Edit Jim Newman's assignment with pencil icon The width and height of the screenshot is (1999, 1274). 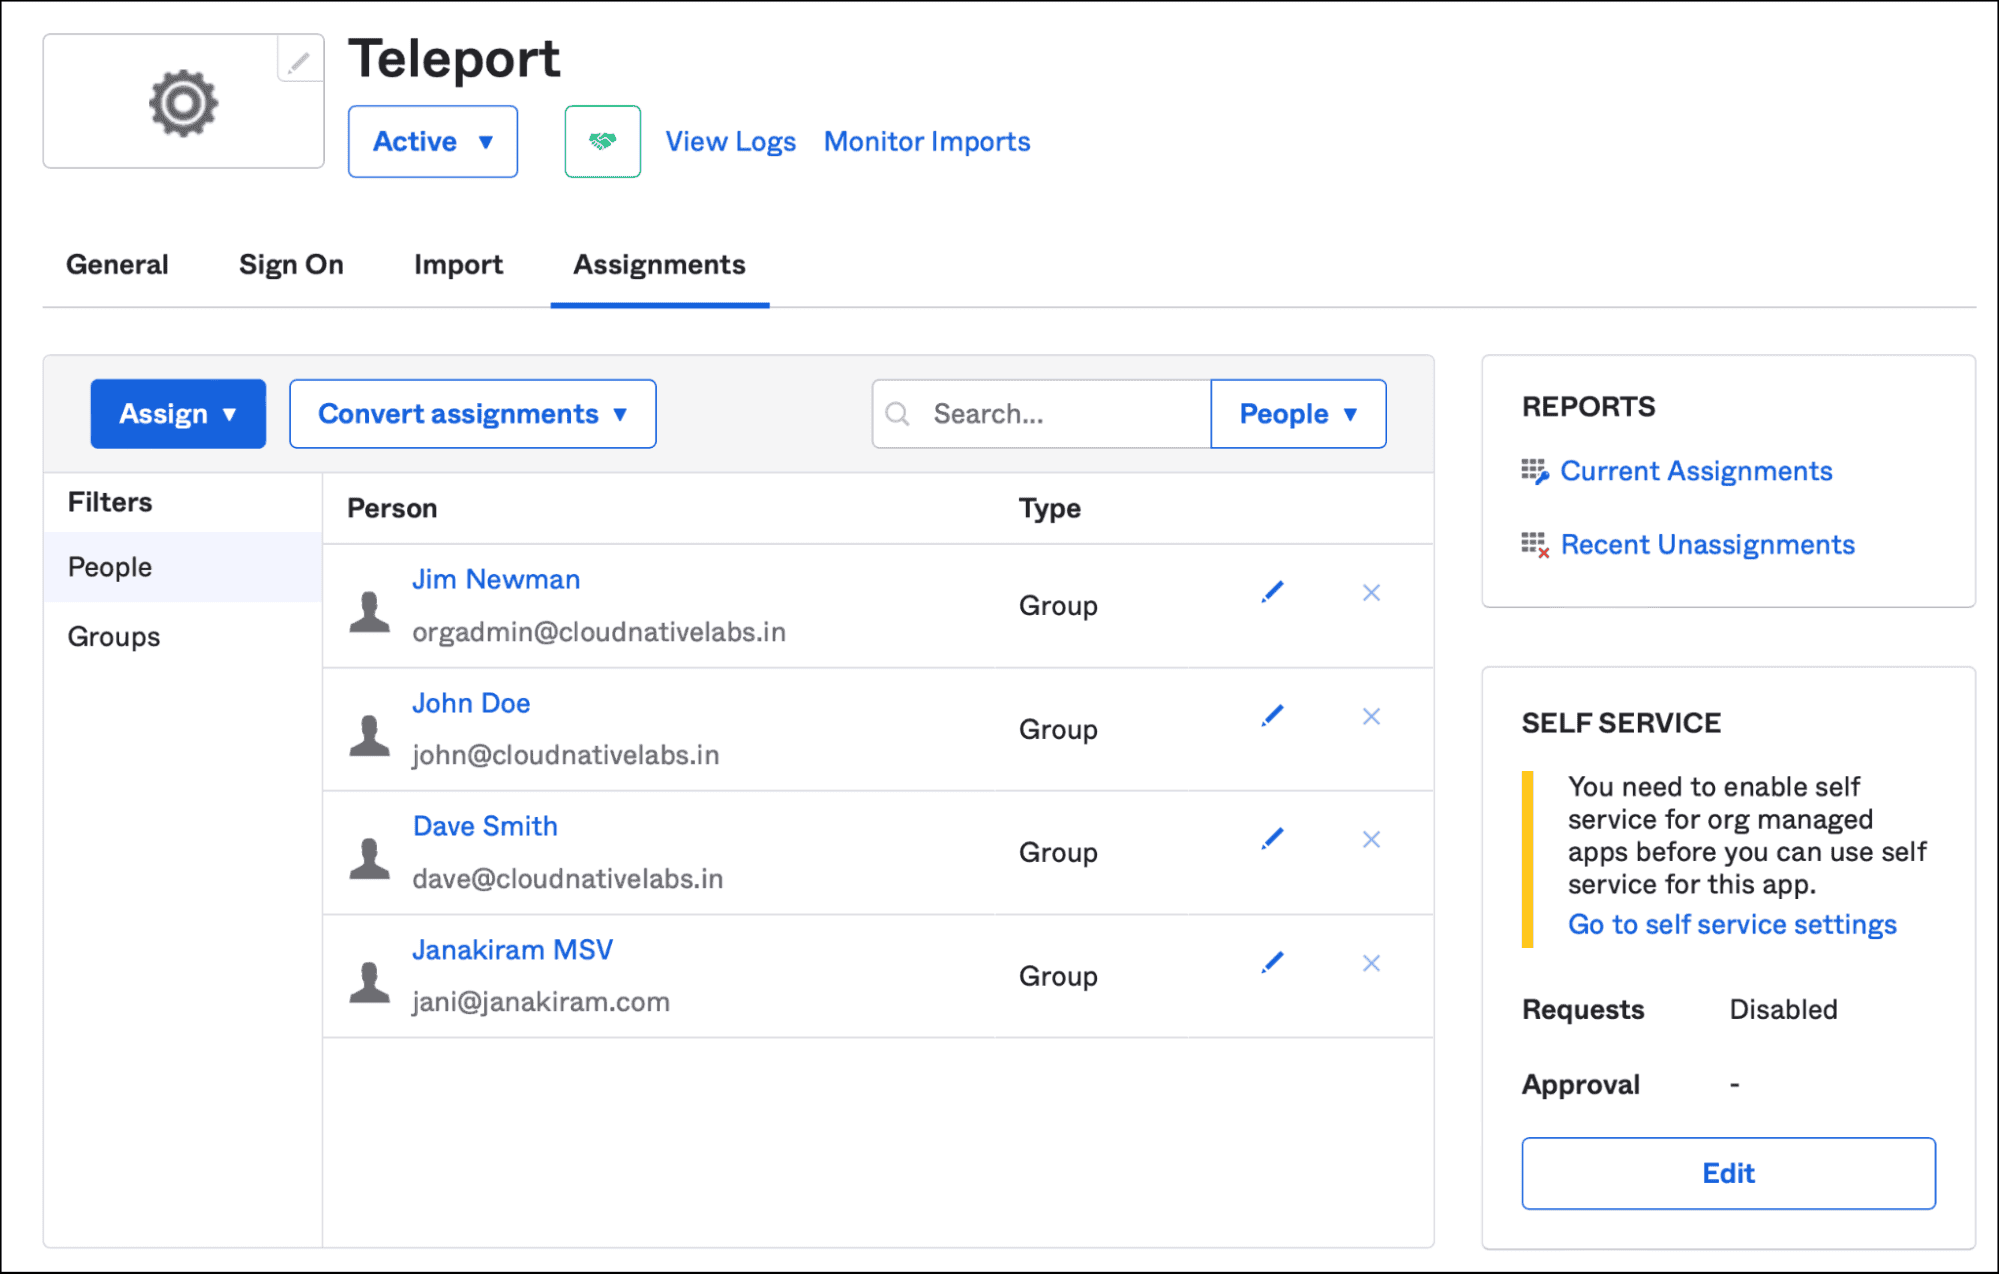pos(1272,593)
